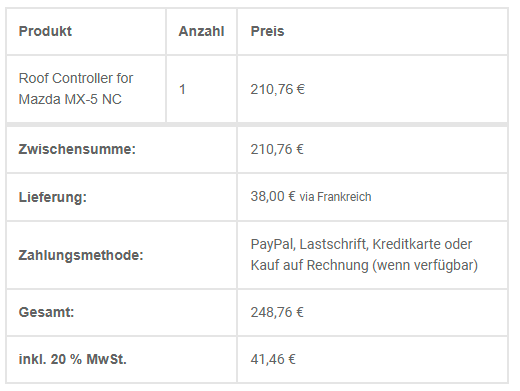Screen dimensions: 520x391
Task: Click the Lieferung label
Action: (x=53, y=197)
